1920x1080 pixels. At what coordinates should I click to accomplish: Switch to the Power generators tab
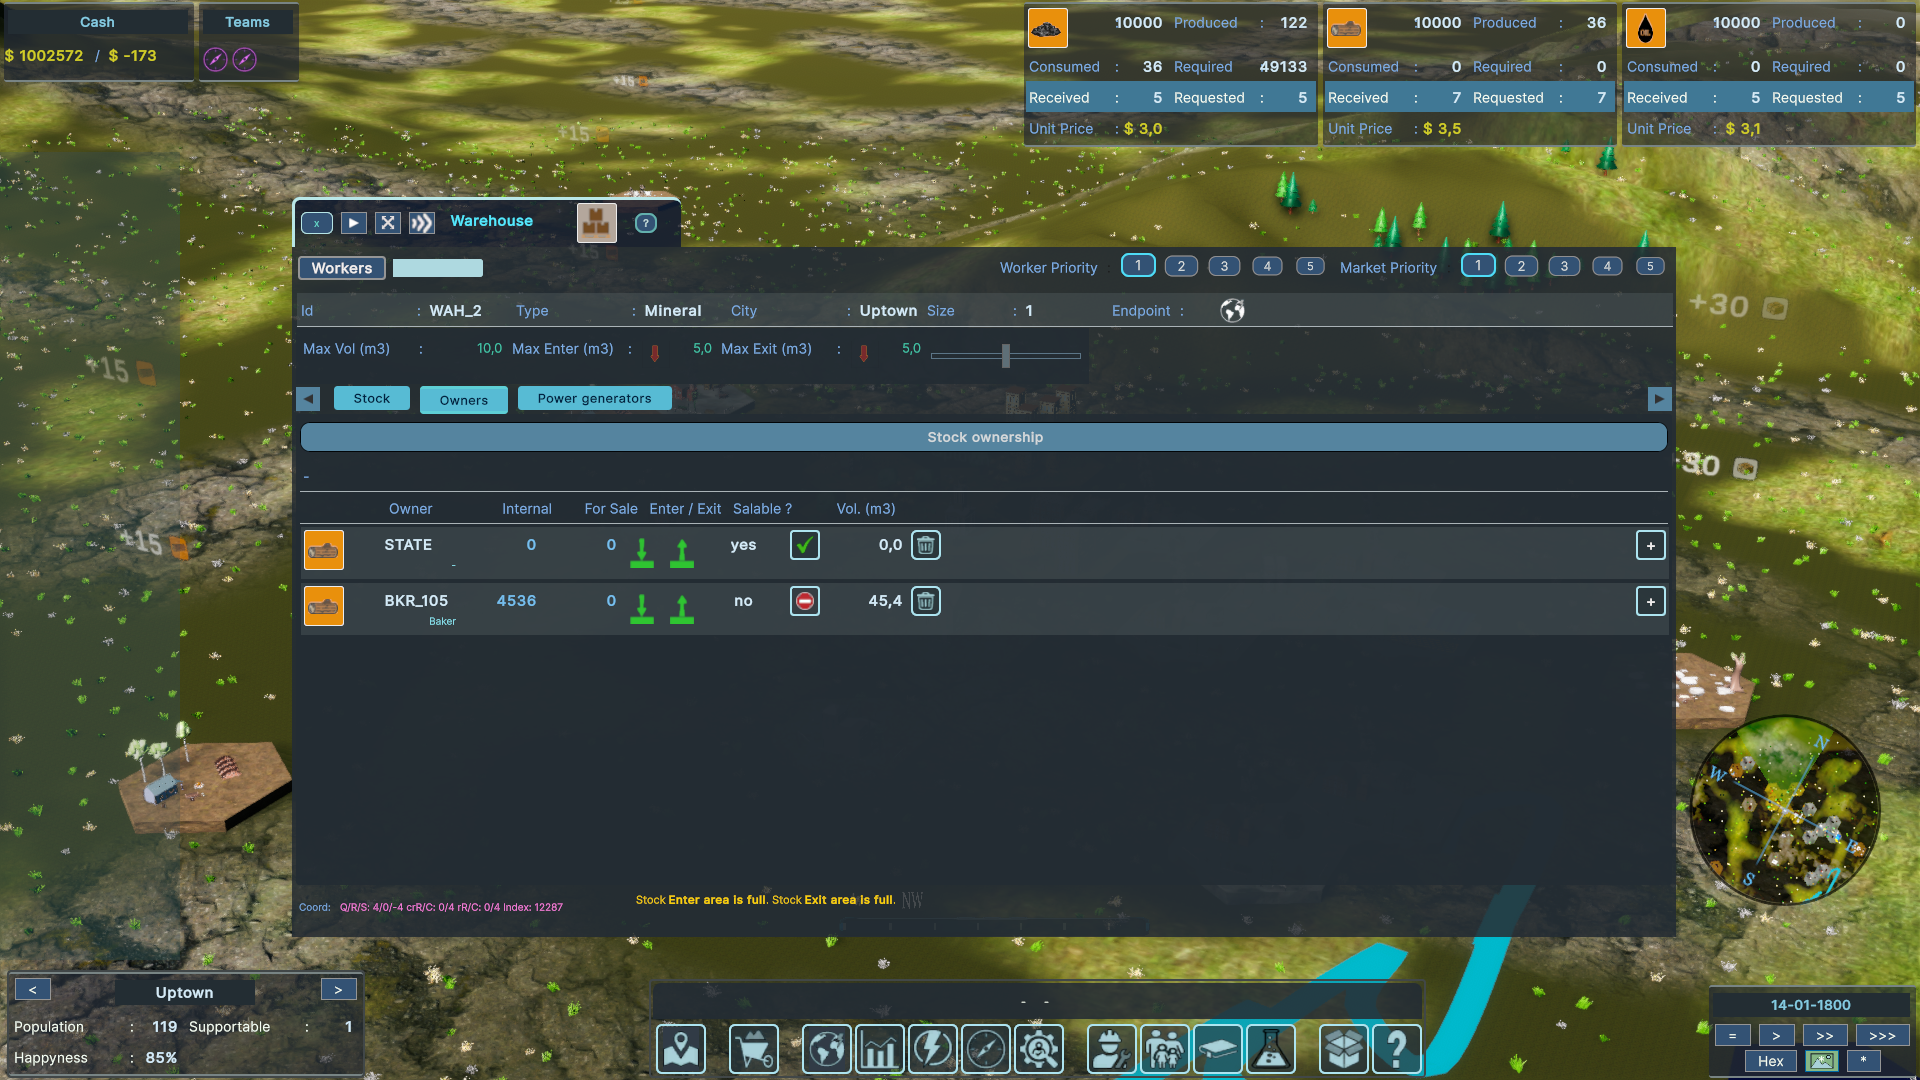[x=594, y=398]
